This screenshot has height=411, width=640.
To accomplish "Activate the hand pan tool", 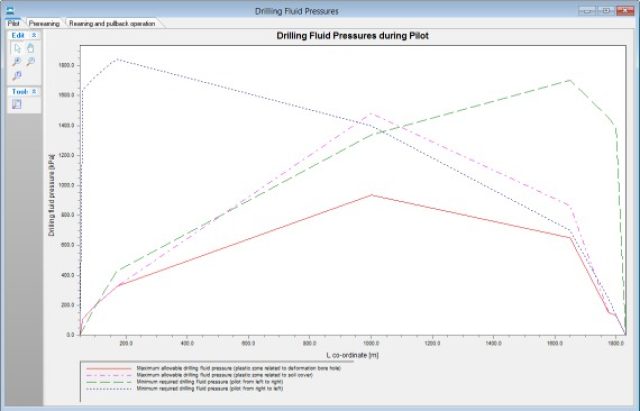I will (x=30, y=47).
